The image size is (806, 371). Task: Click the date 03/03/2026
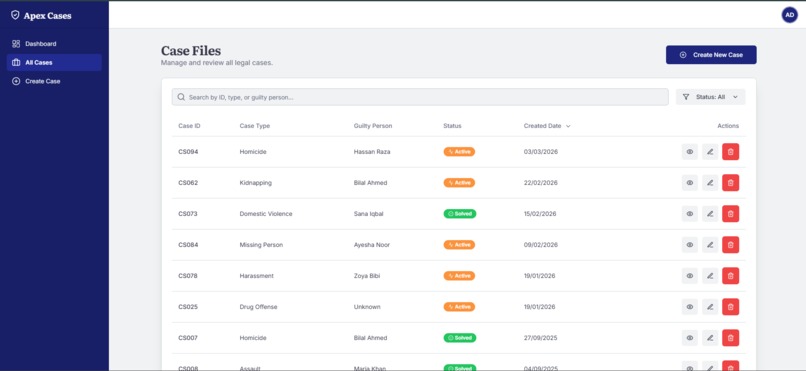coord(541,152)
